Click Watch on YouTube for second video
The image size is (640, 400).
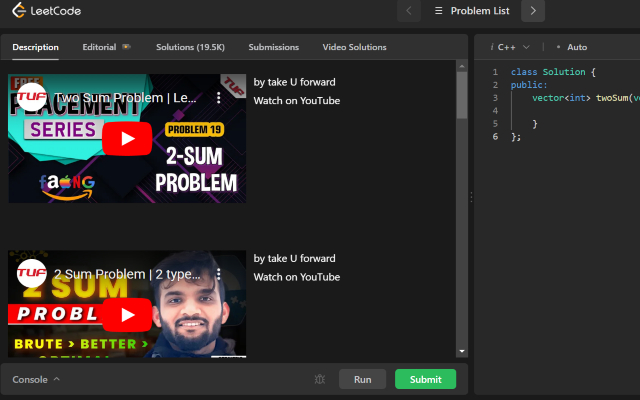297,277
